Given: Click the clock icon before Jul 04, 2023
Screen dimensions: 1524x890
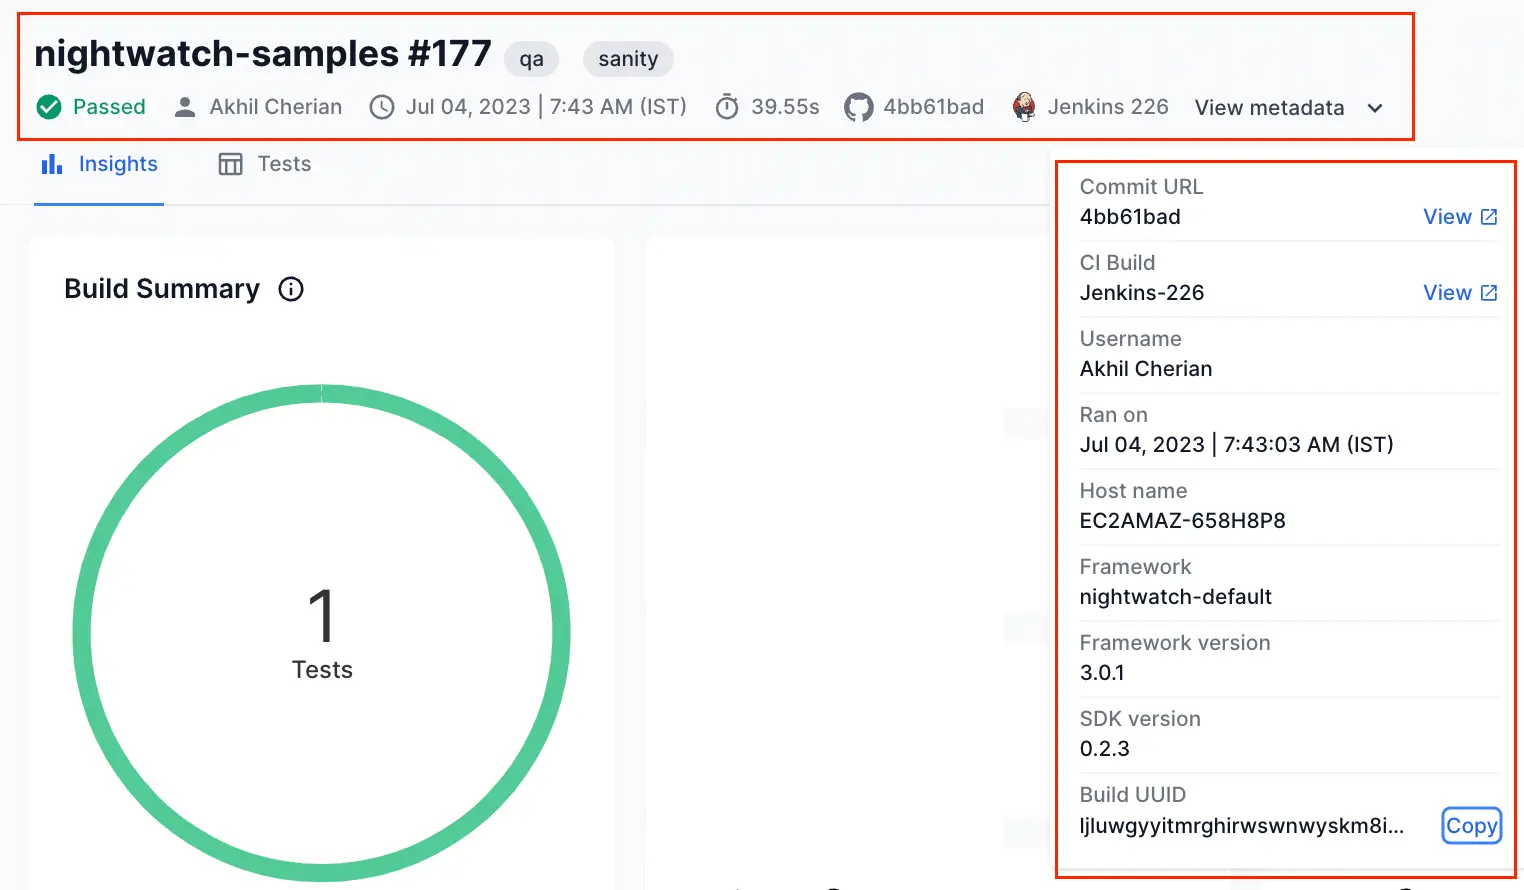Looking at the screenshot, I should coord(382,107).
